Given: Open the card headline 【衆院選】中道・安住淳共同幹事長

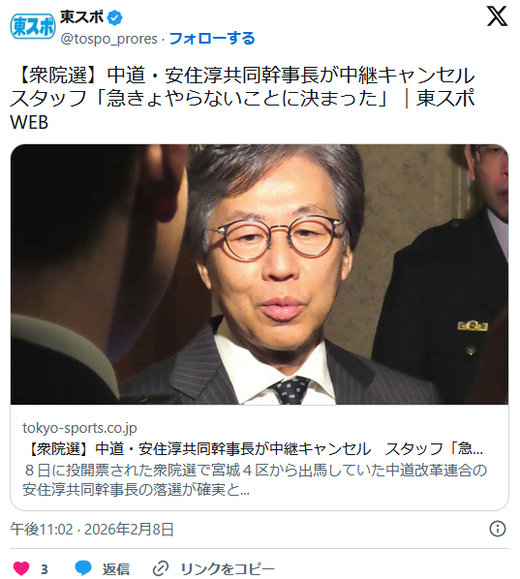Looking at the screenshot, I should click(x=253, y=449).
